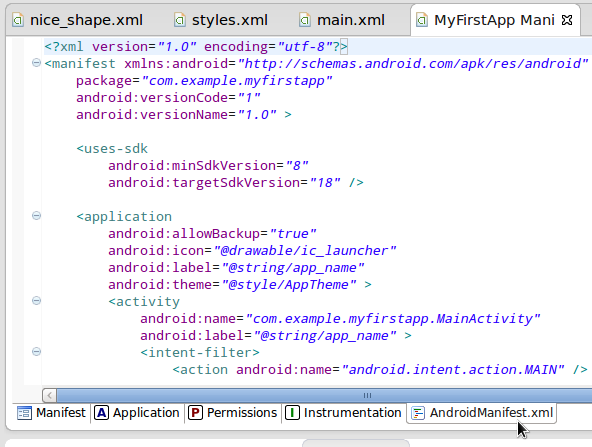Image resolution: width=592 pixels, height=447 pixels.
Task: Select the main.xml editor tab
Action: [342, 20]
